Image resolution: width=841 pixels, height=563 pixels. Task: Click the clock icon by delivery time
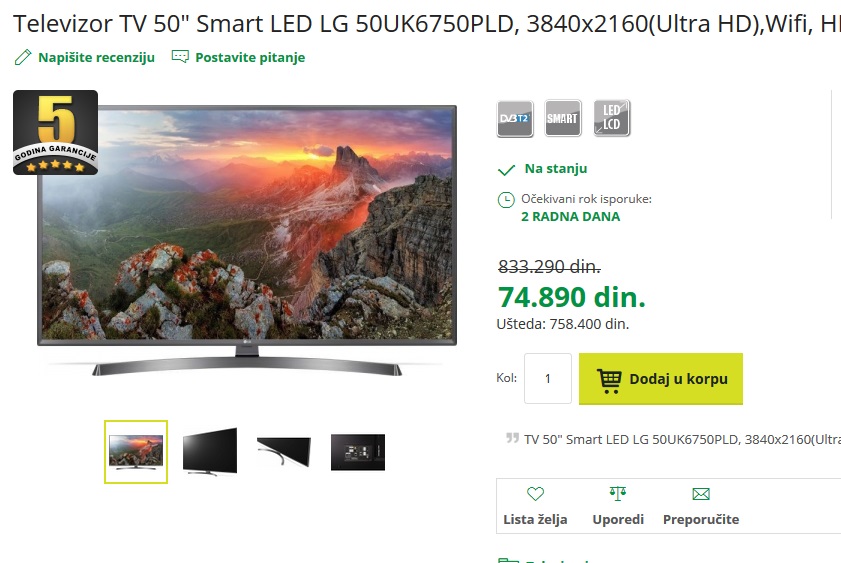(506, 200)
